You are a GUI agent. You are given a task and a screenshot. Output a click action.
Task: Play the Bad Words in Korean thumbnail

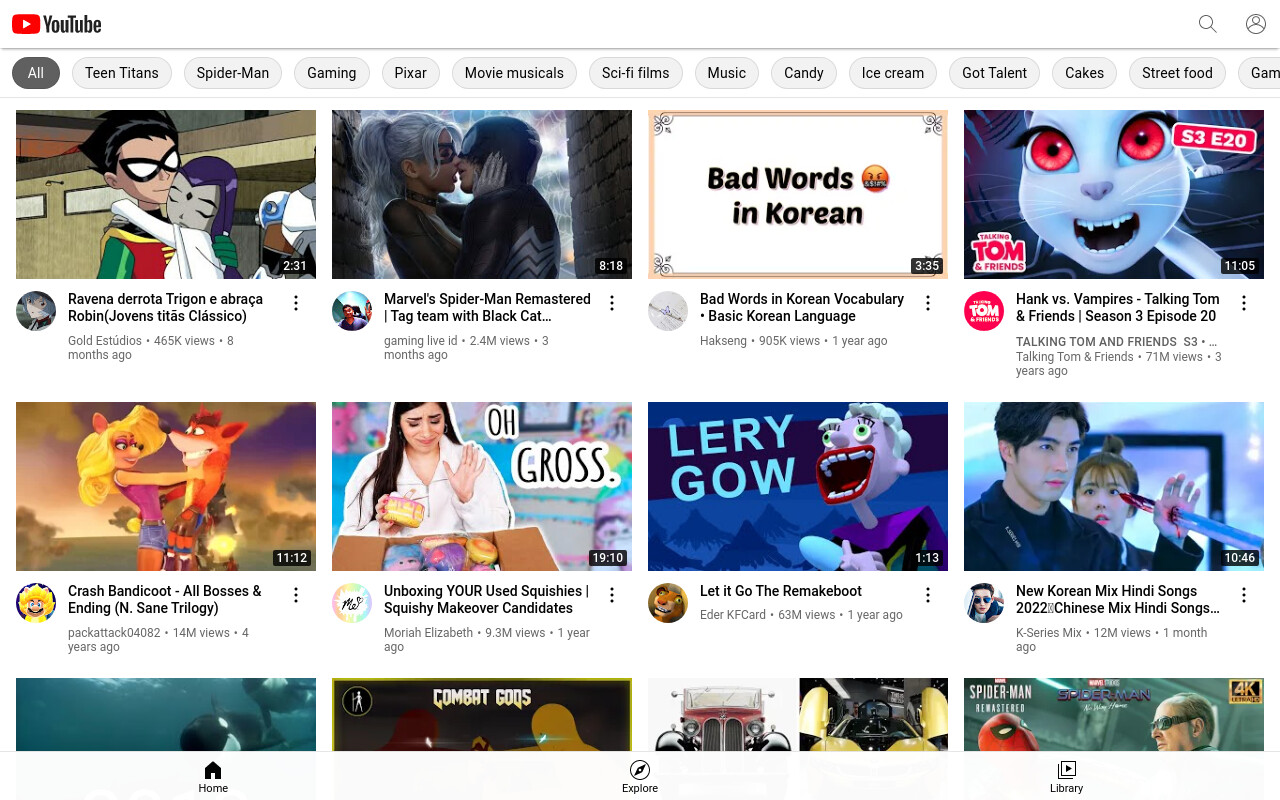click(798, 194)
